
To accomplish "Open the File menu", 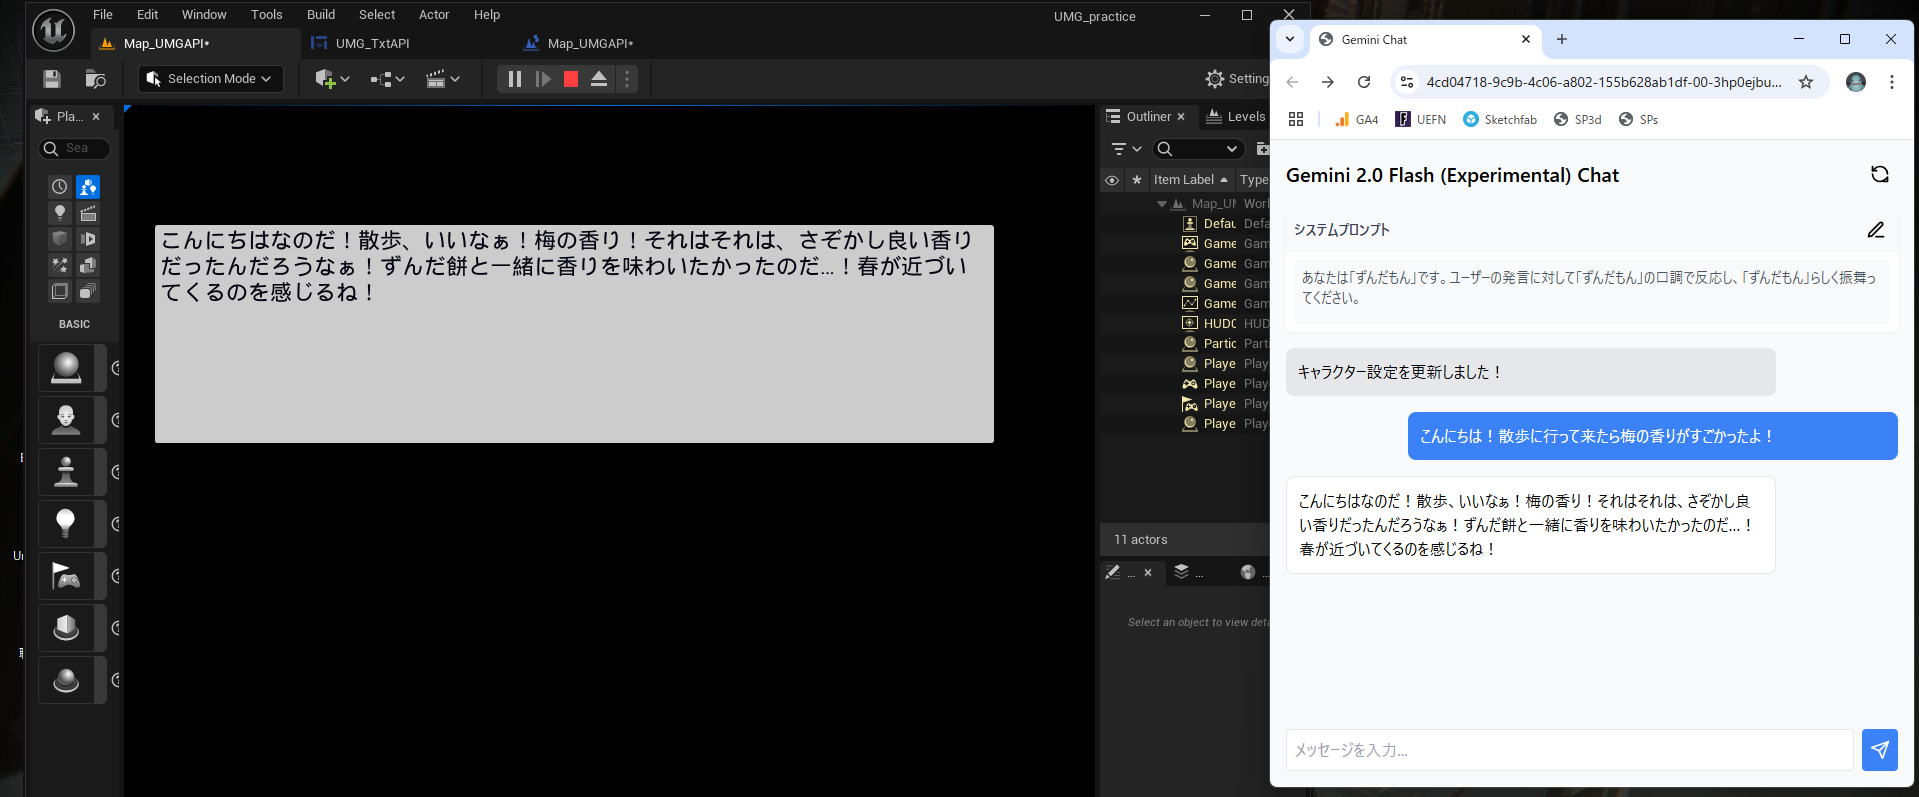I will click(x=103, y=15).
